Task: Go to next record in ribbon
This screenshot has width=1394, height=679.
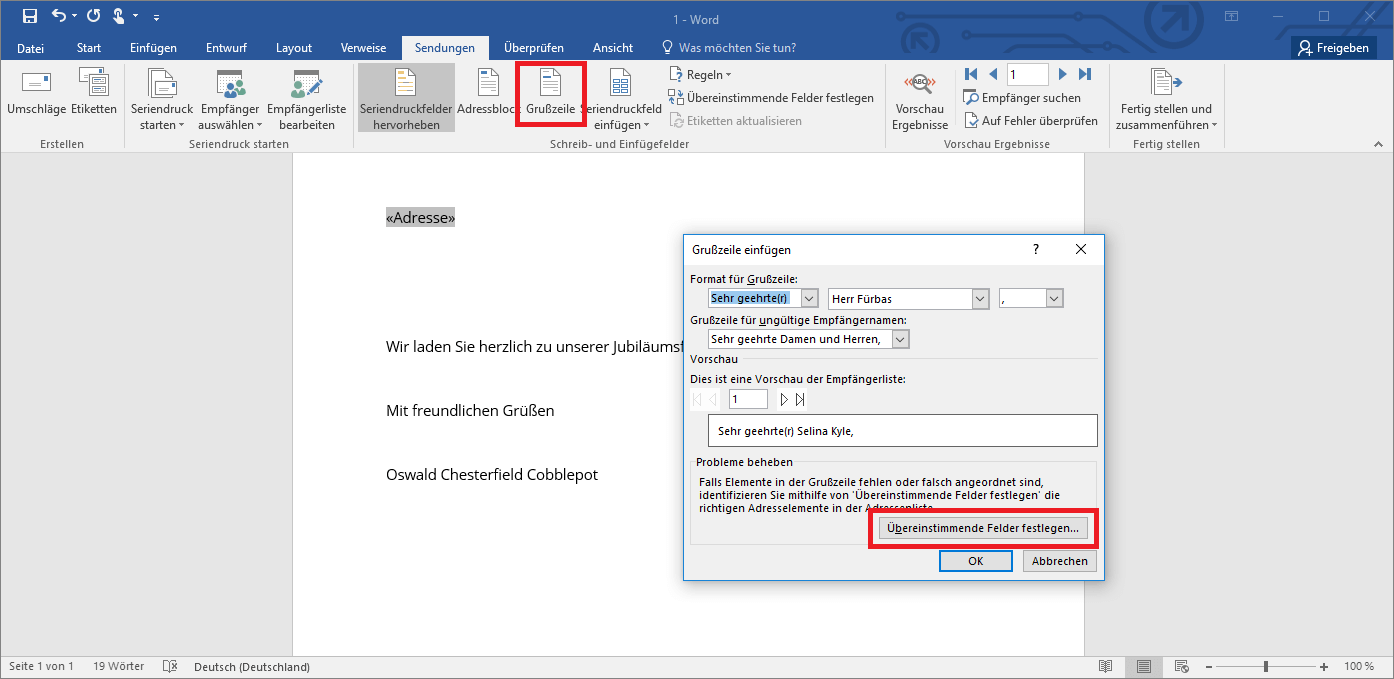Action: click(1063, 74)
